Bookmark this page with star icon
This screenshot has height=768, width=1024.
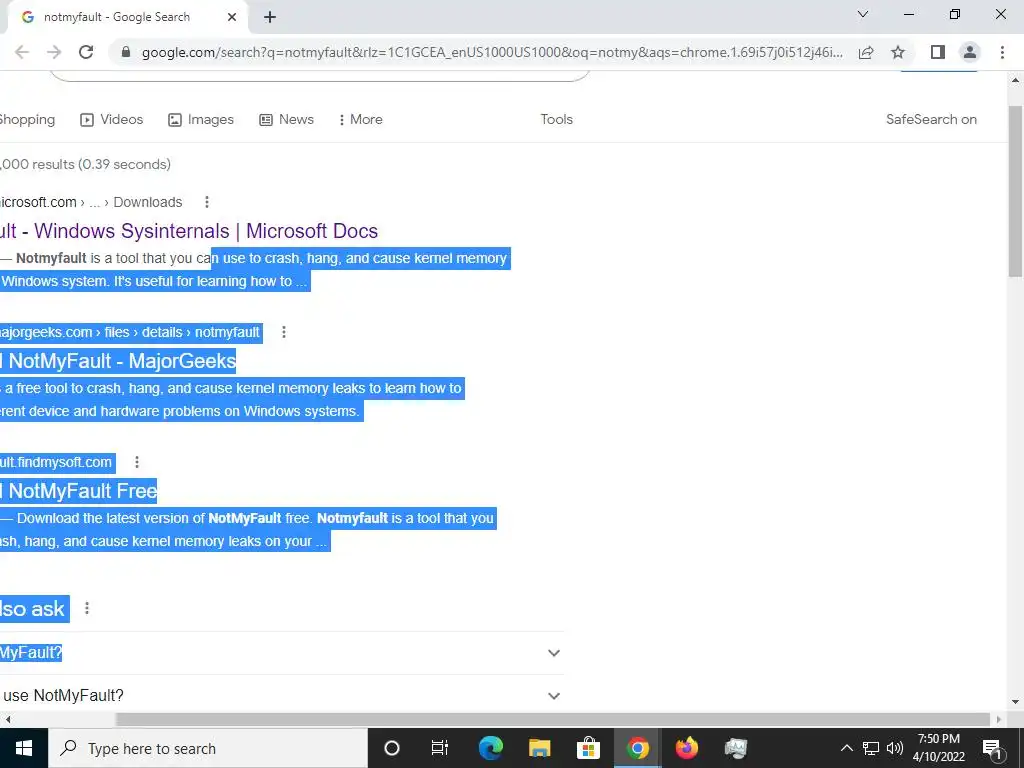(898, 52)
